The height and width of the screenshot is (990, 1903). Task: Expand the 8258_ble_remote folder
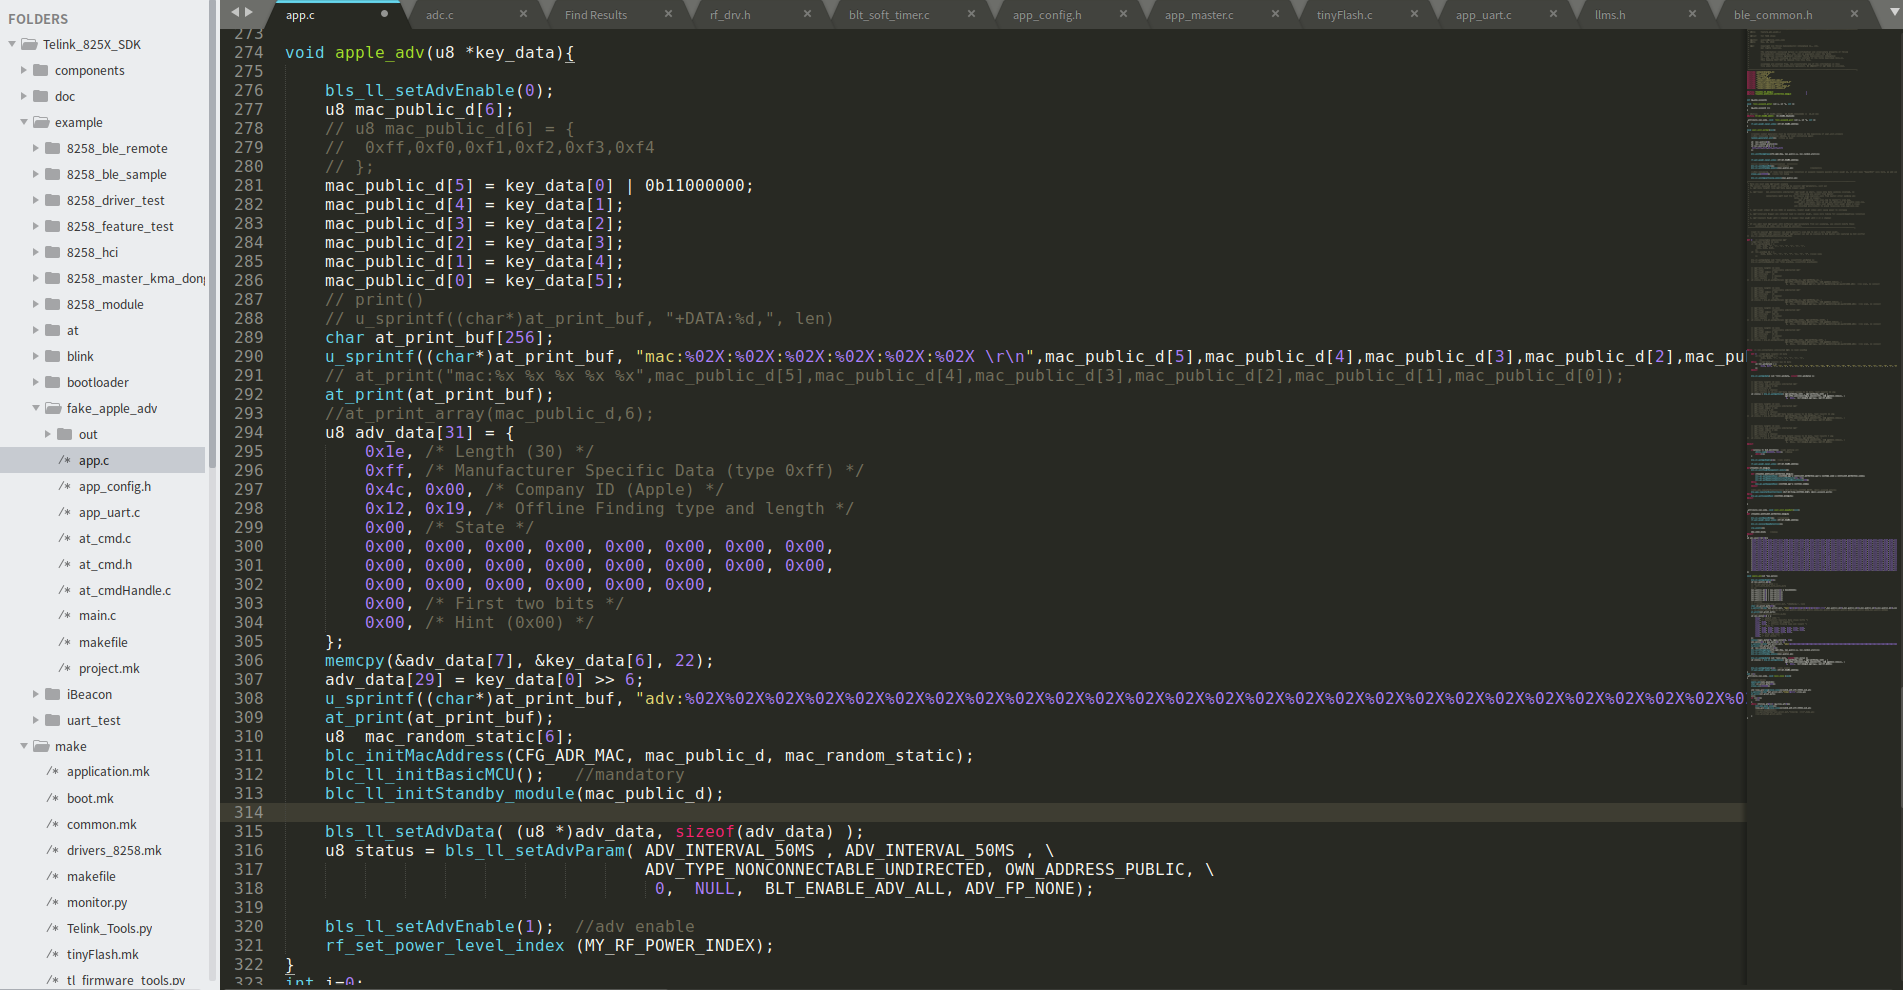pyautogui.click(x=36, y=148)
